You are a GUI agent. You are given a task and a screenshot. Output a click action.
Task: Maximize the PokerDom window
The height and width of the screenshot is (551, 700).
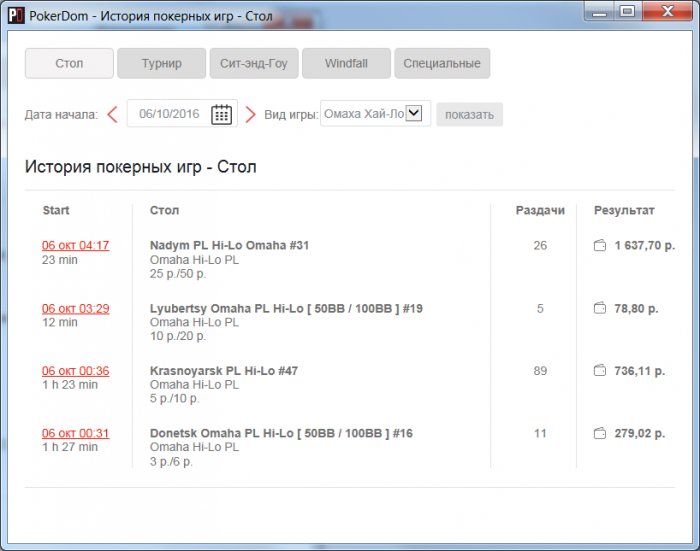click(627, 11)
